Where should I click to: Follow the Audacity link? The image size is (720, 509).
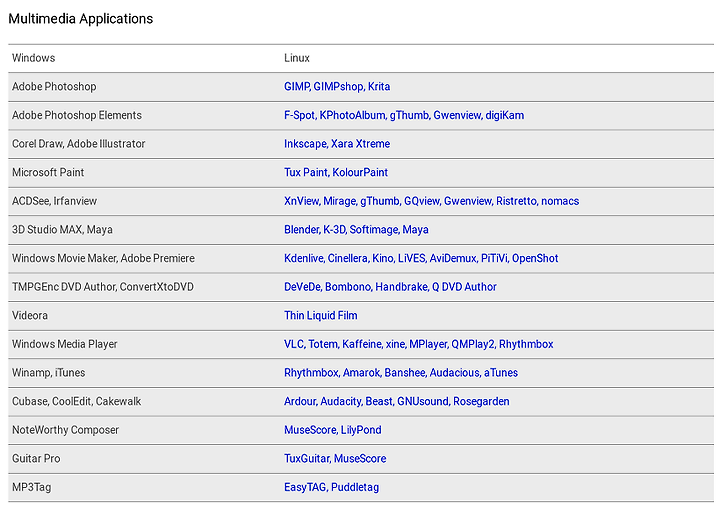click(341, 401)
